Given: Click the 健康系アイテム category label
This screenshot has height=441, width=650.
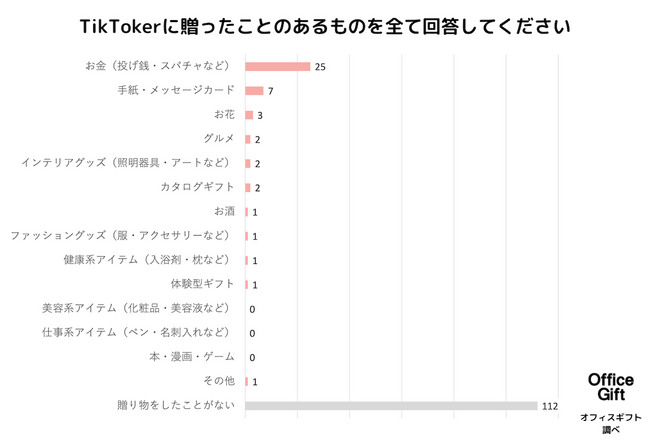Looking at the screenshot, I should pyautogui.click(x=146, y=260).
